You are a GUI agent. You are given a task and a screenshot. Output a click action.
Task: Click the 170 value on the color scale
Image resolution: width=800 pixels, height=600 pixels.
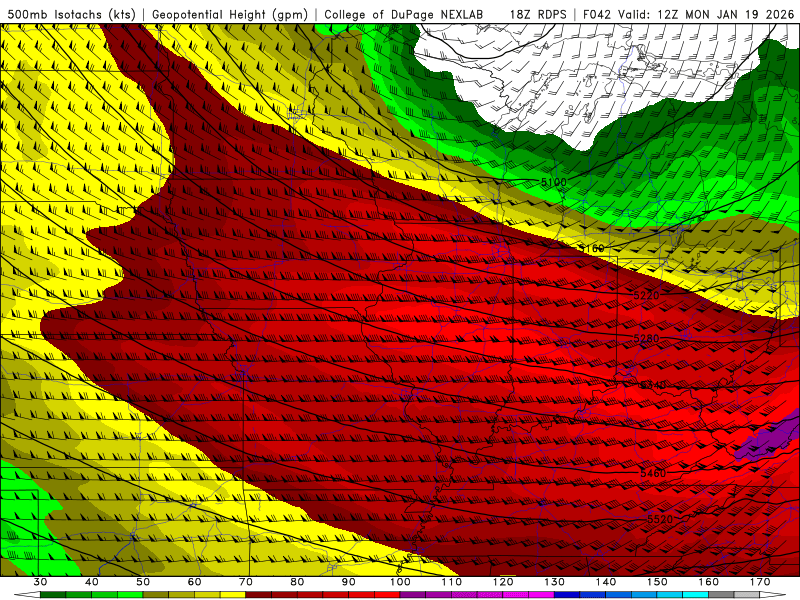click(x=760, y=582)
